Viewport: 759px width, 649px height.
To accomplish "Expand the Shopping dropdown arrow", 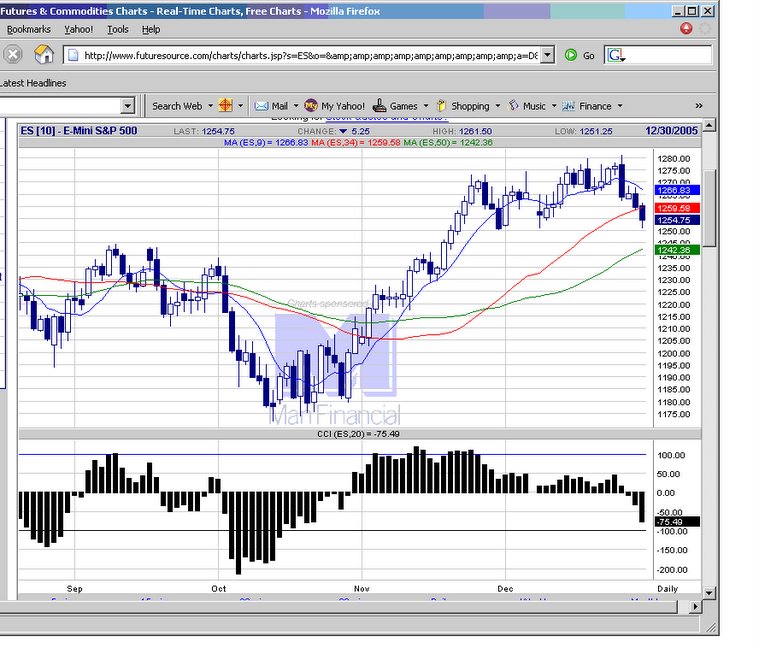I will (x=498, y=106).
